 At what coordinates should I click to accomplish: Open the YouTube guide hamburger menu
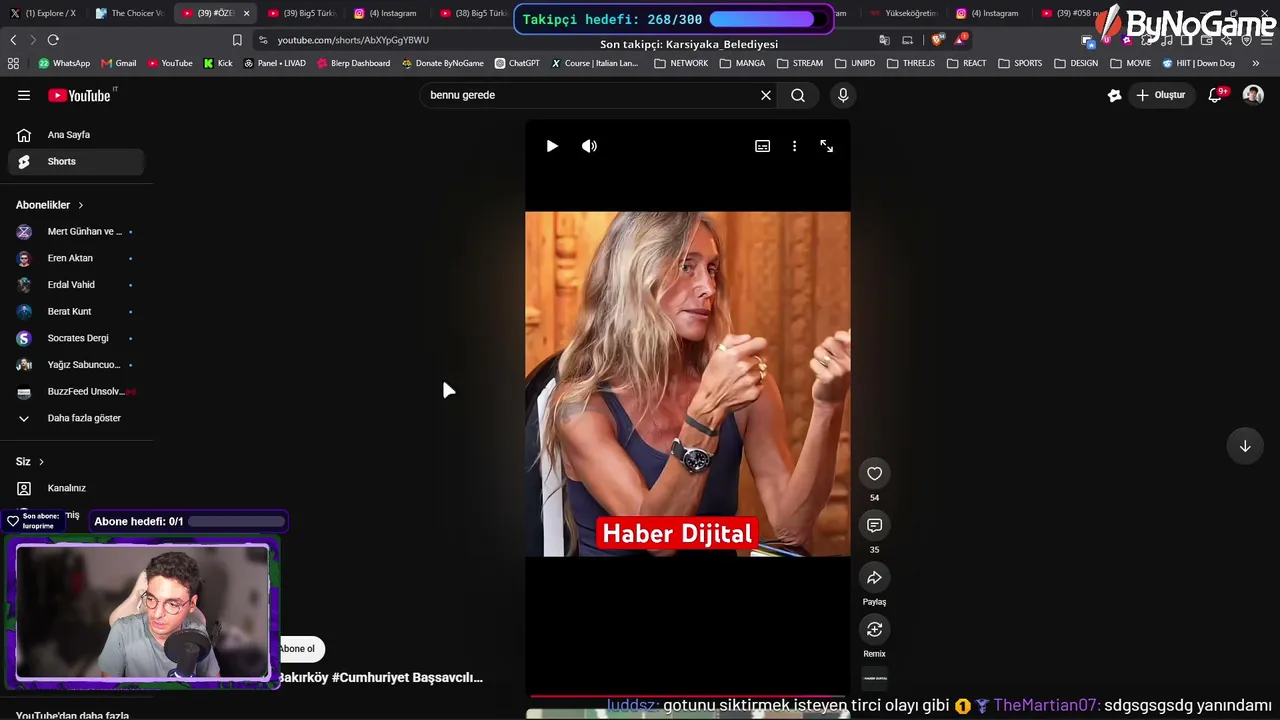coord(24,95)
